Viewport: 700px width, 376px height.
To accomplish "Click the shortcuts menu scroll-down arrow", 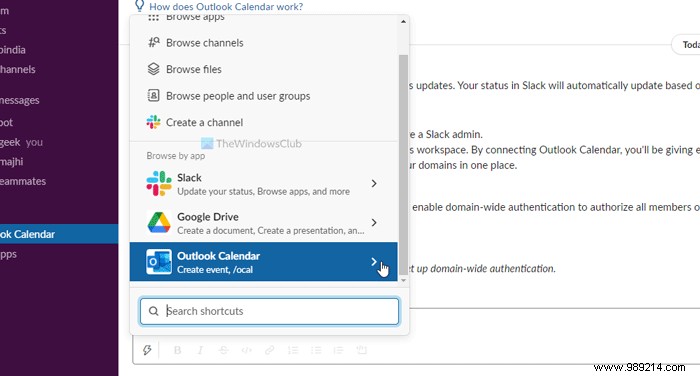I will 403,280.
